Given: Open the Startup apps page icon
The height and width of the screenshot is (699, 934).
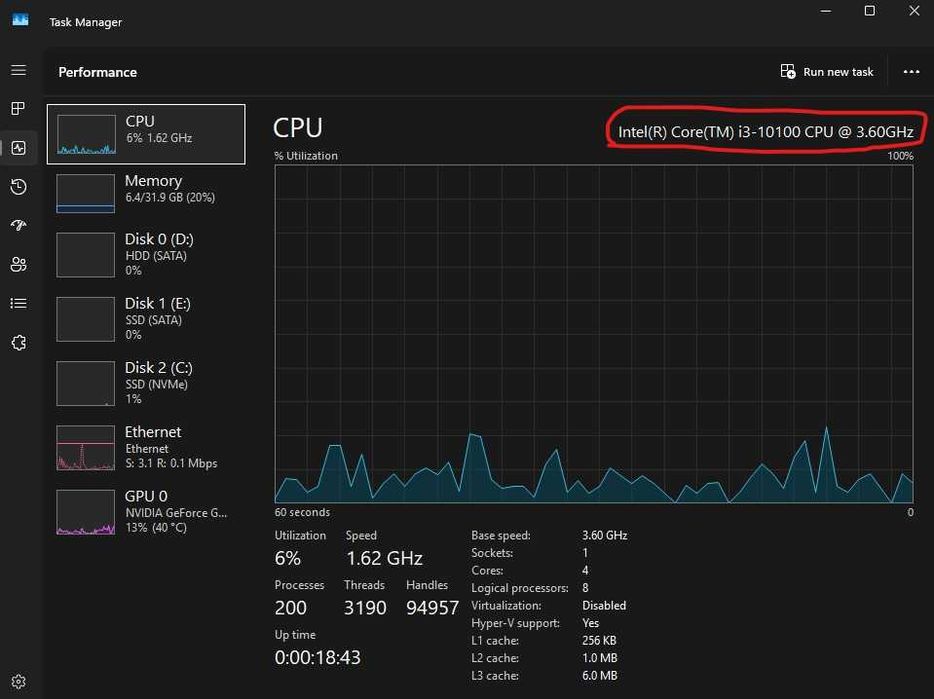Looking at the screenshot, I should click(18, 225).
